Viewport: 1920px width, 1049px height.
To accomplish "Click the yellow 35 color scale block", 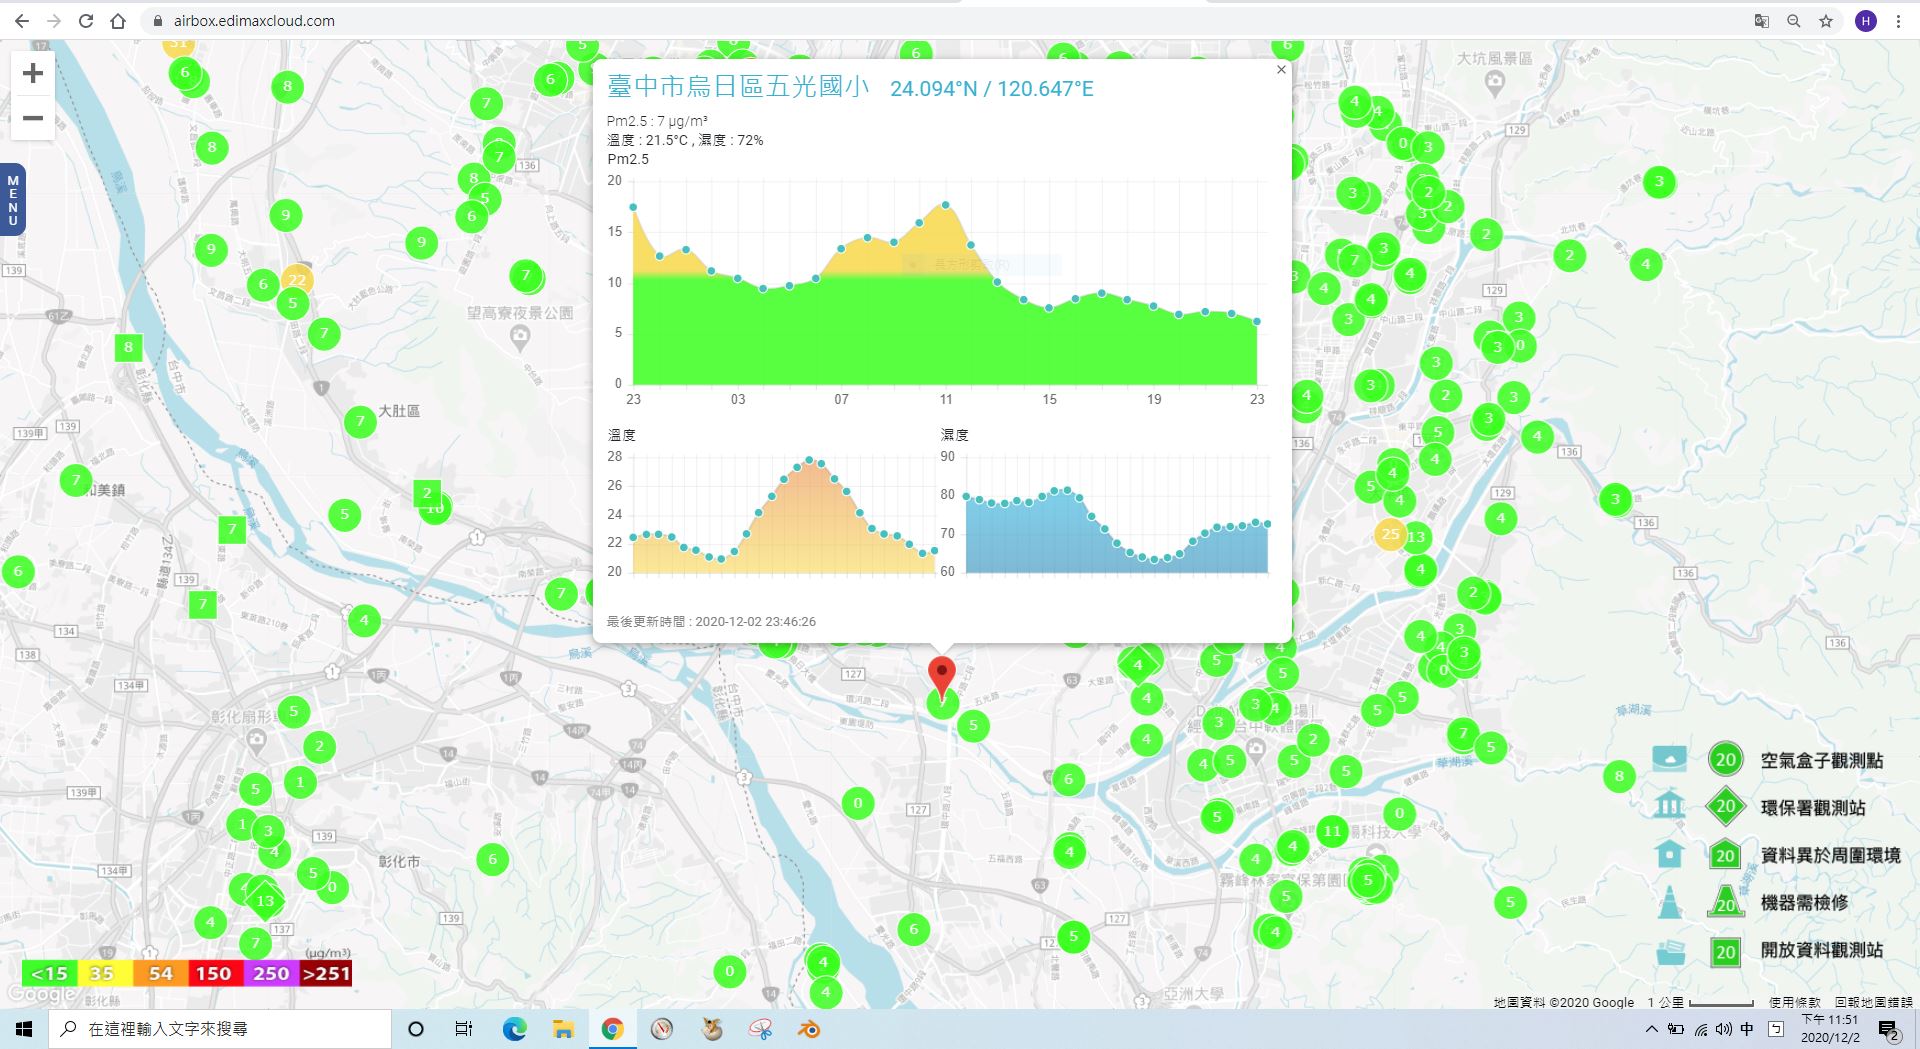I will [x=103, y=973].
